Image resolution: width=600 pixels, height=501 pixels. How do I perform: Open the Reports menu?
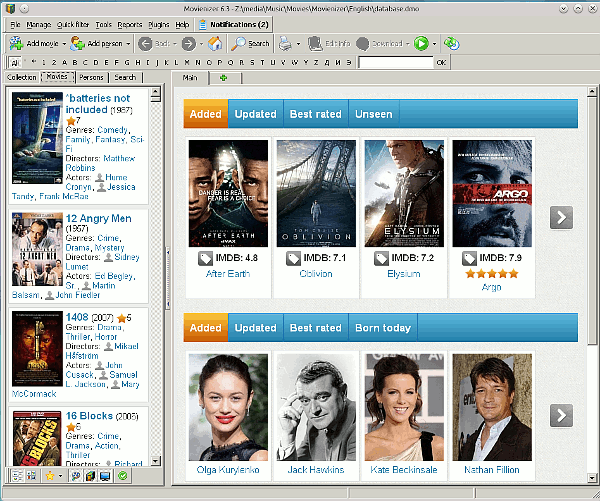(130, 25)
